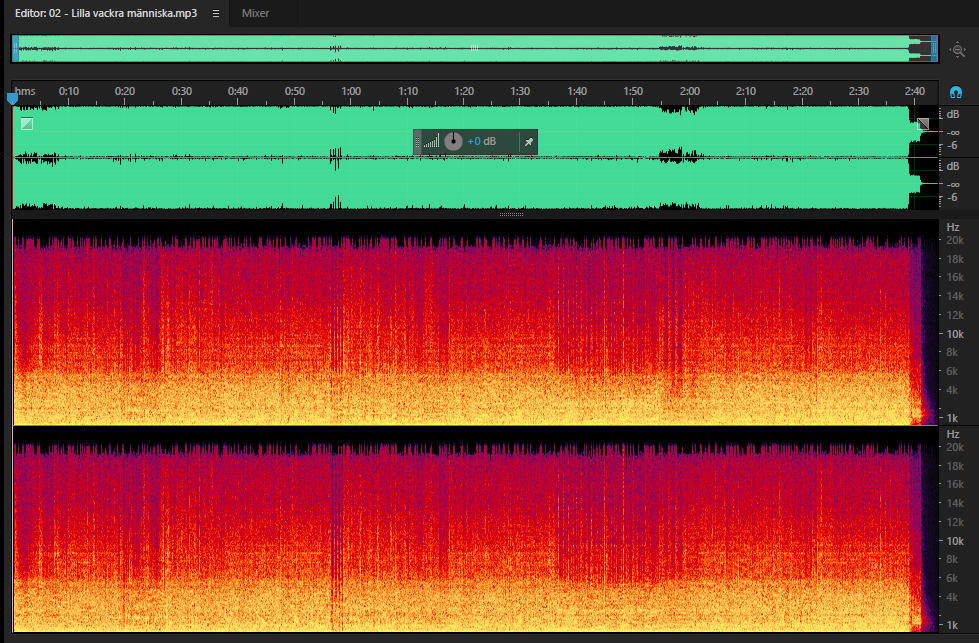Image resolution: width=979 pixels, height=643 pixels.
Task: Click 0:10 on the time ruler
Action: (69, 91)
